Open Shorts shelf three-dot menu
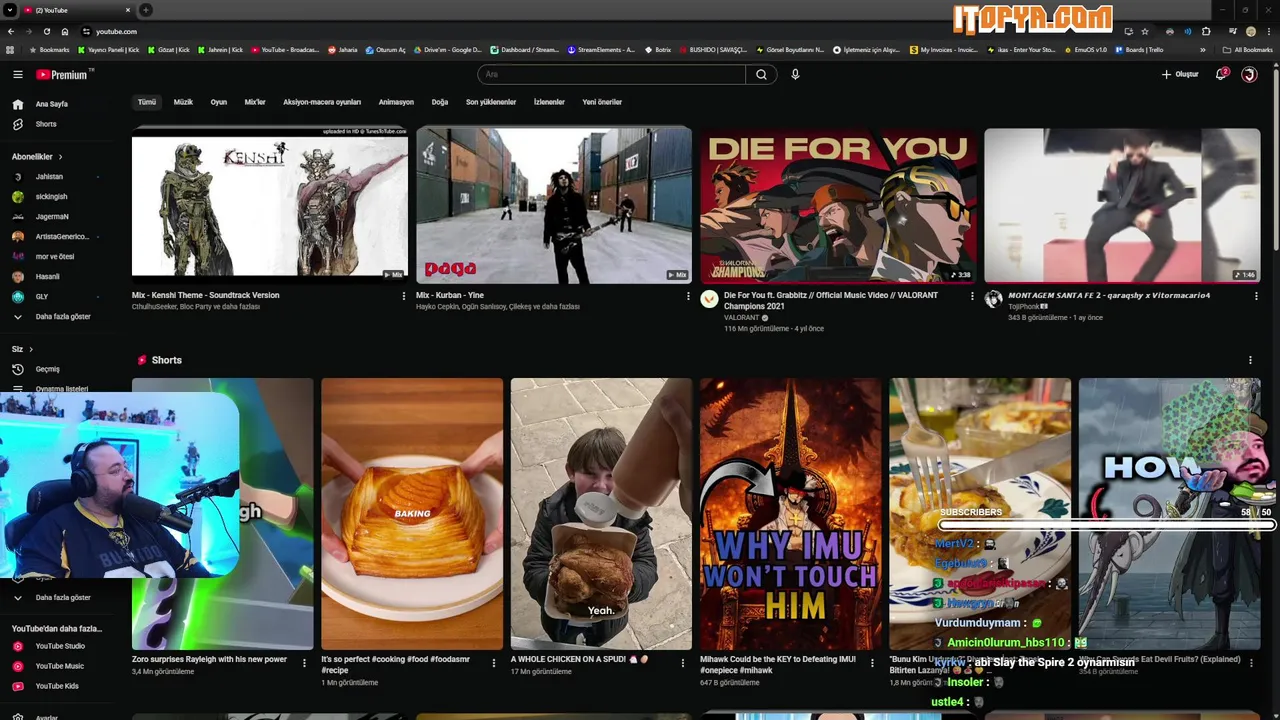1280x720 pixels. (x=1250, y=360)
